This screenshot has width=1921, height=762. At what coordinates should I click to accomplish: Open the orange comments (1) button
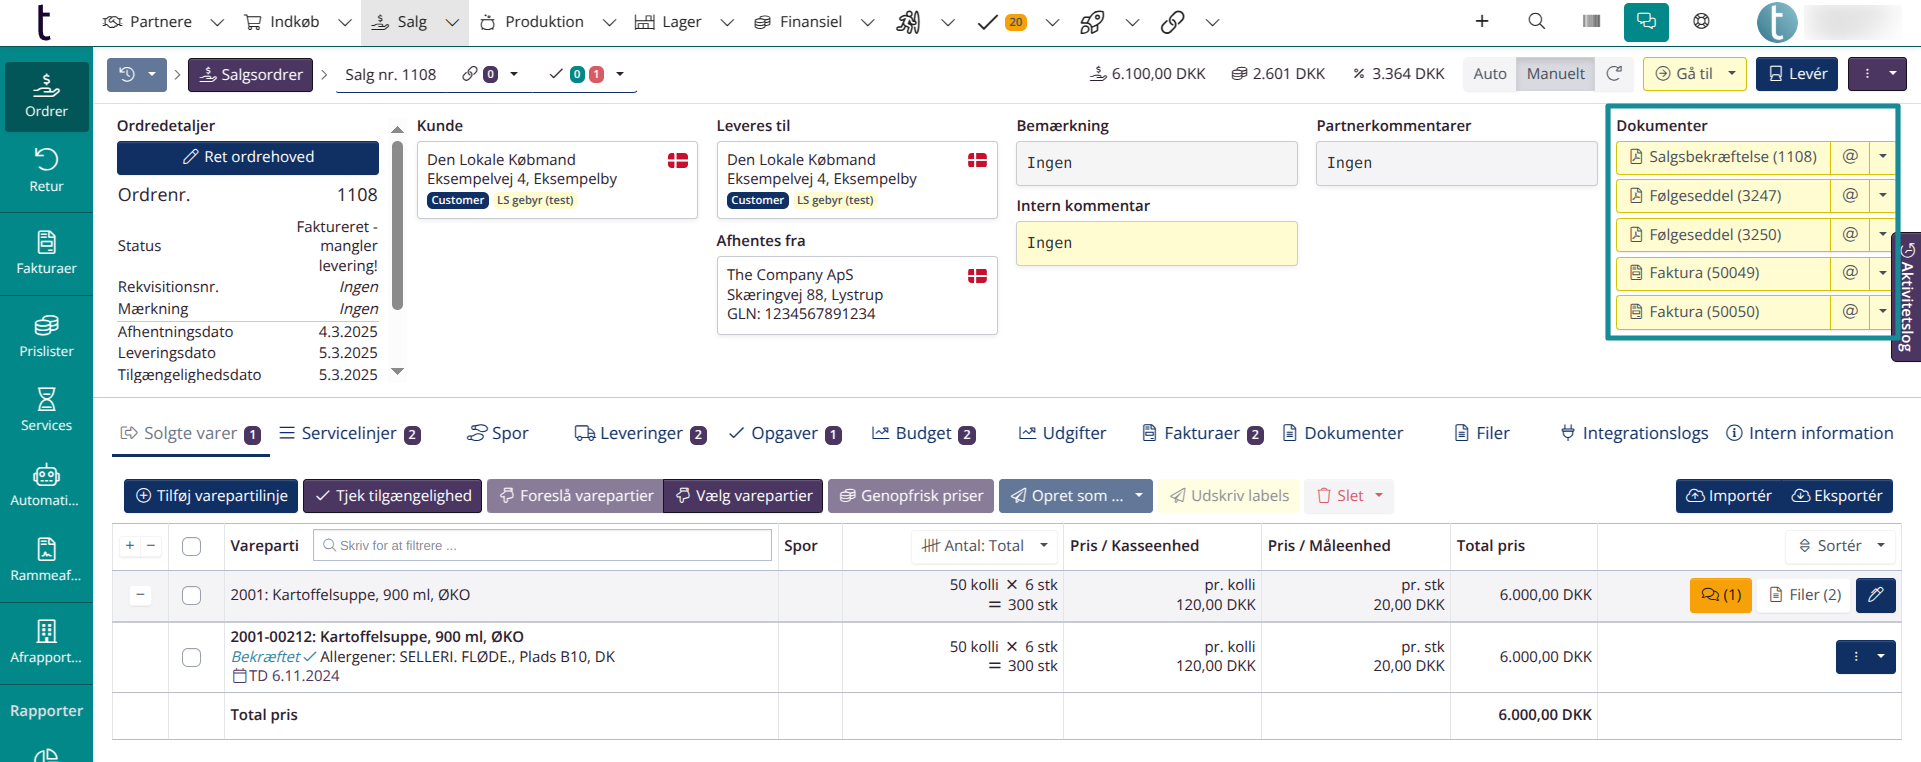(x=1720, y=595)
